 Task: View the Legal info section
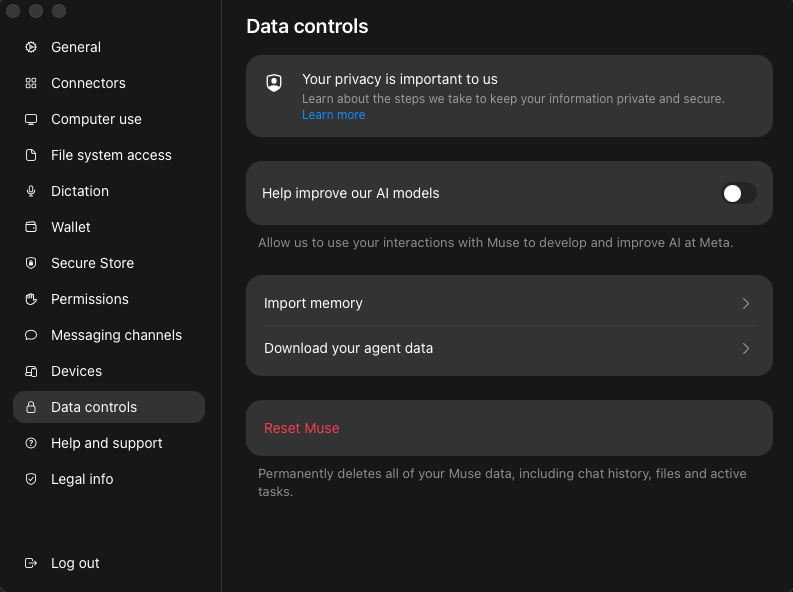tap(109, 479)
